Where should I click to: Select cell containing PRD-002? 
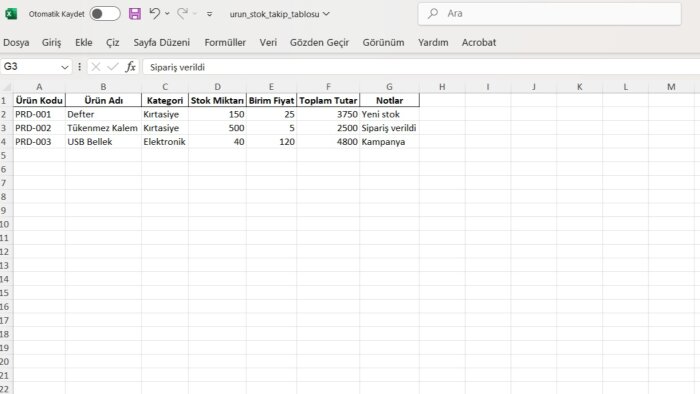click(39, 128)
